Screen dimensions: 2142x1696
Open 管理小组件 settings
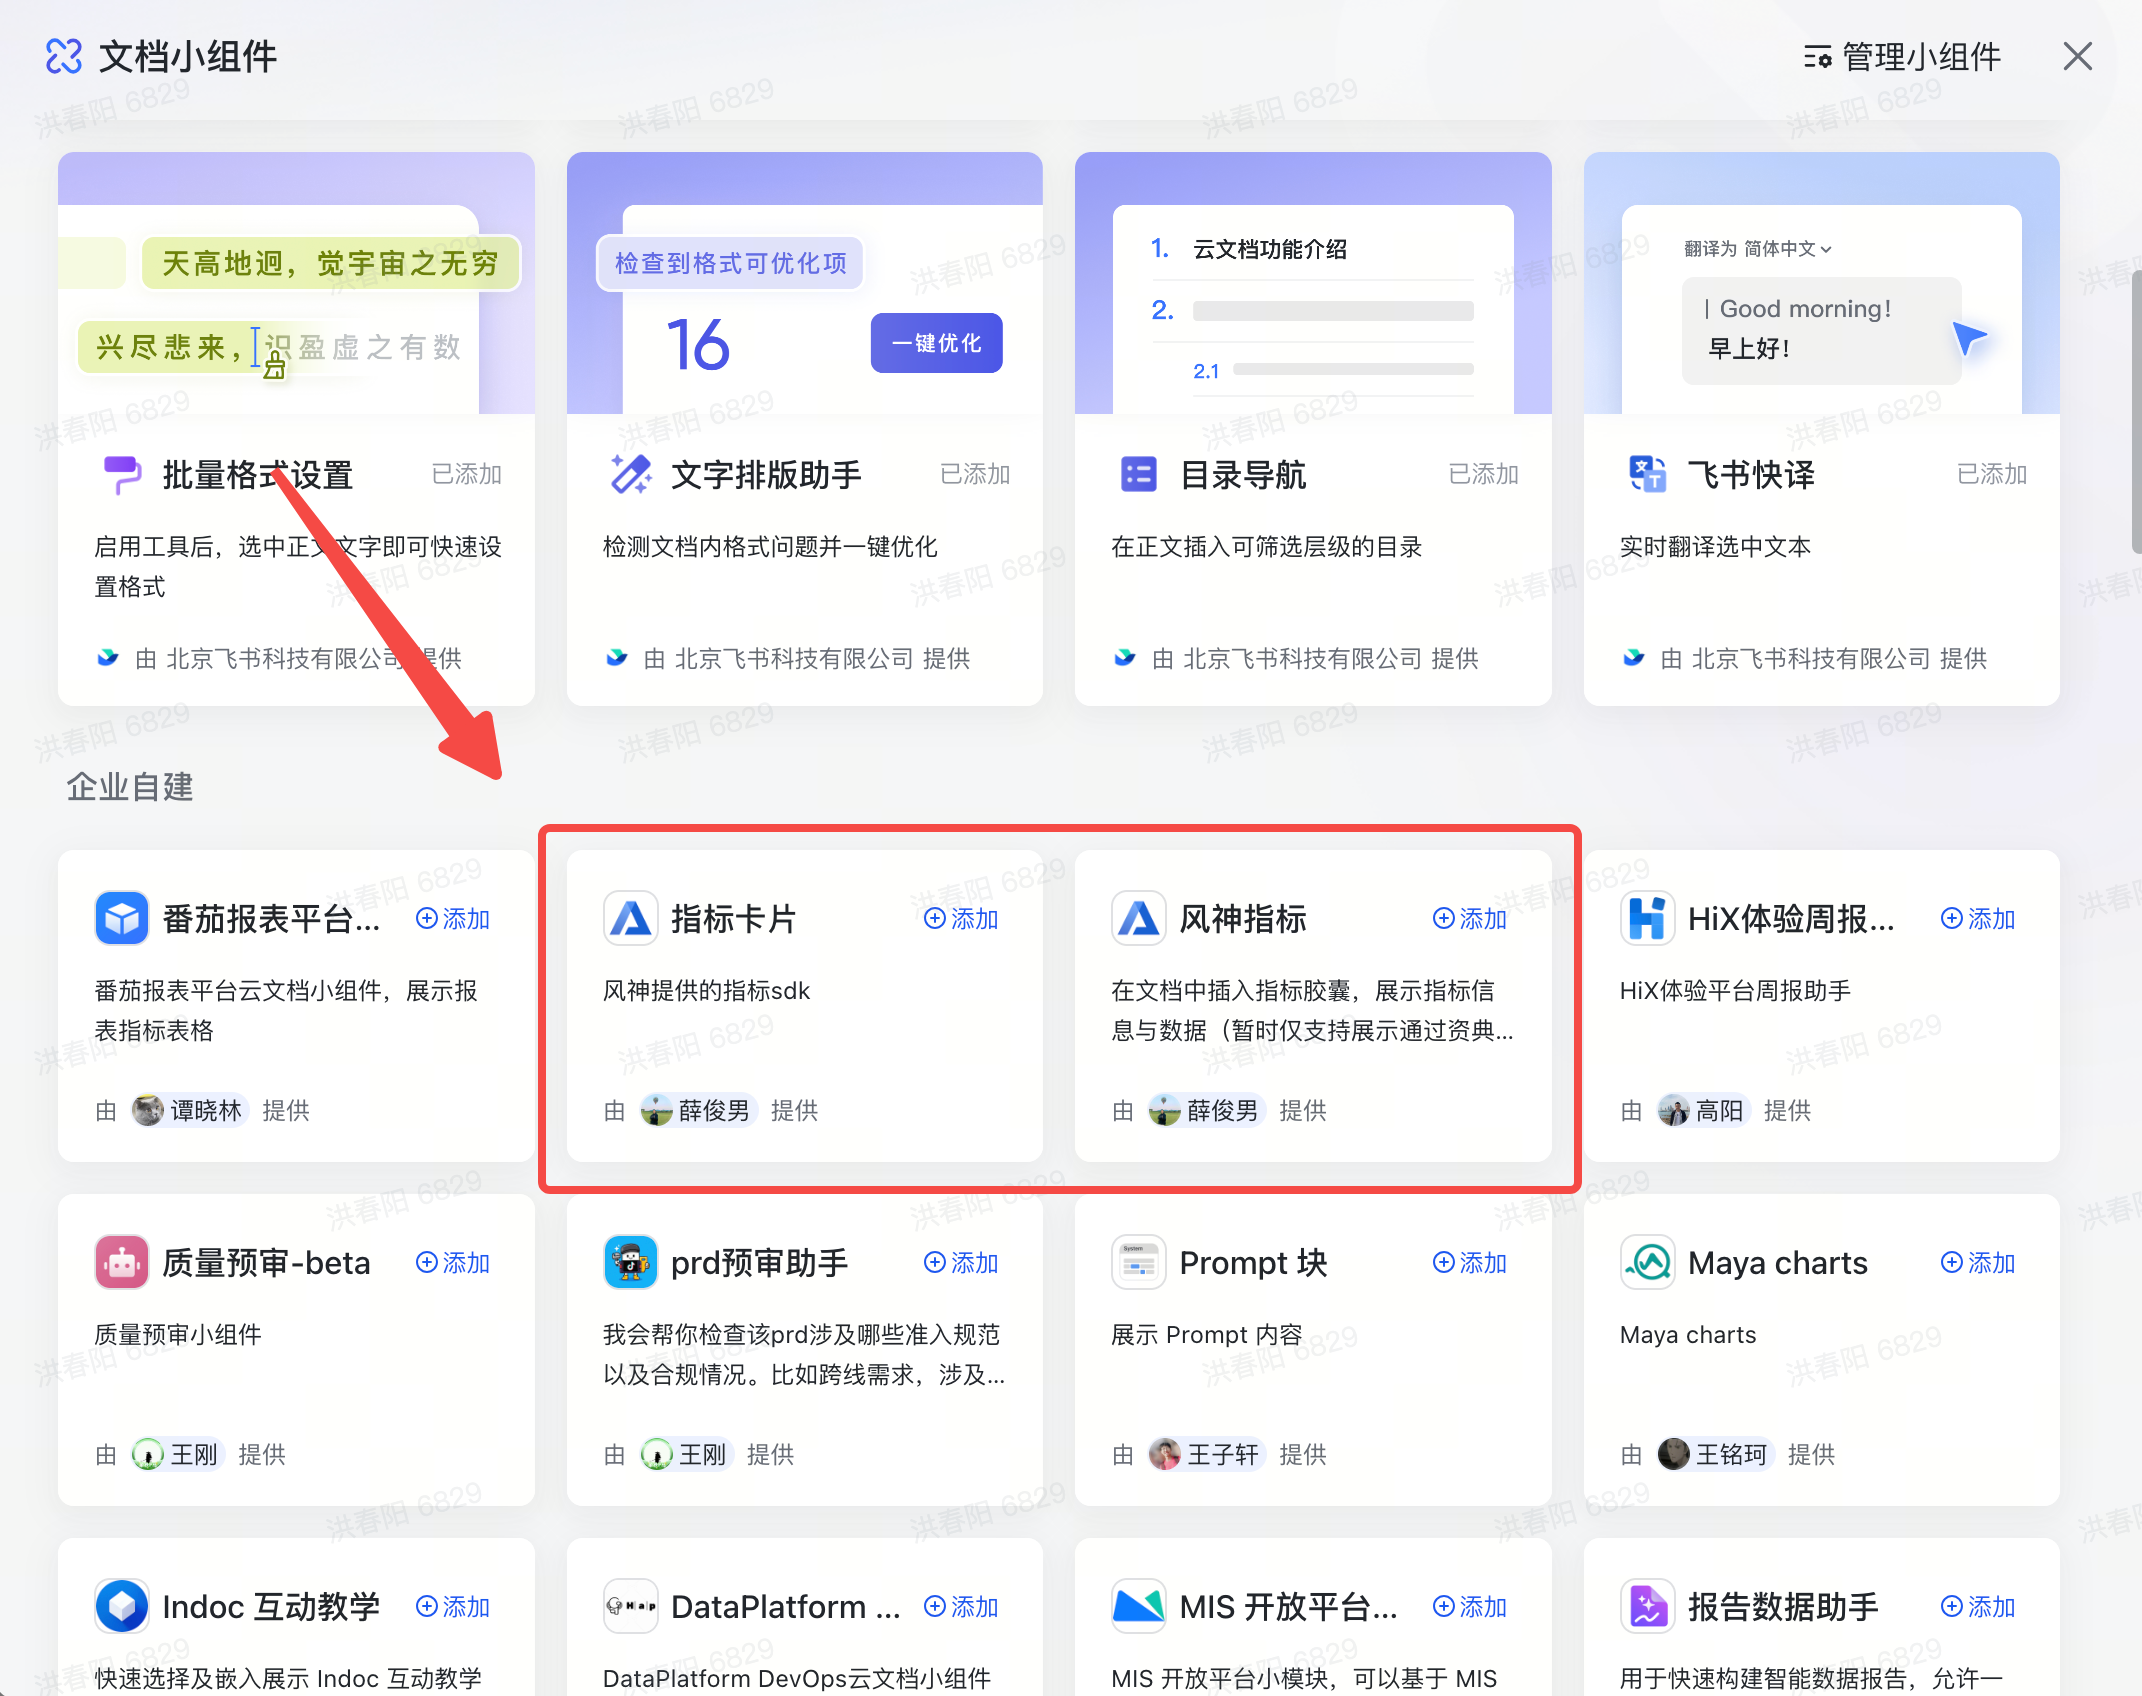pyautogui.click(x=1902, y=57)
